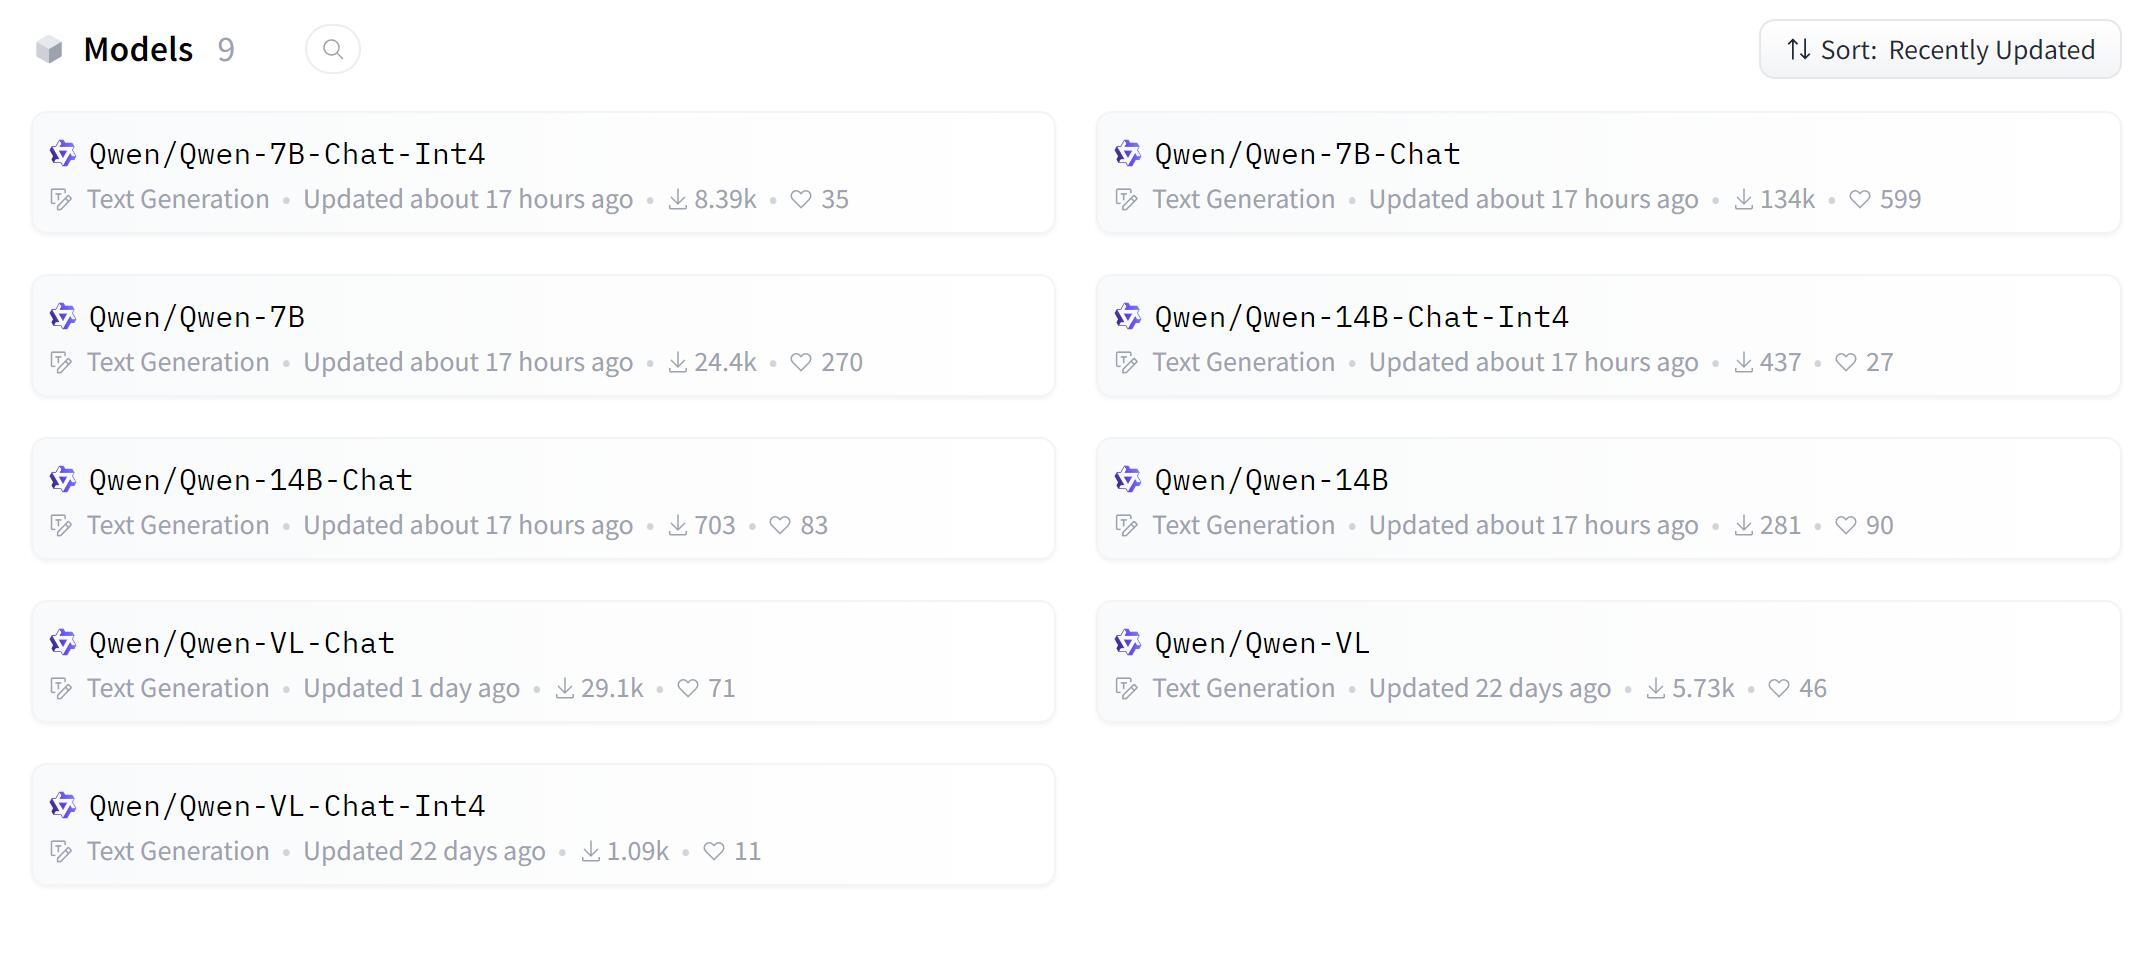Click 'Text Generation' label on Qwen/Qwen-14B card

pos(1244,525)
